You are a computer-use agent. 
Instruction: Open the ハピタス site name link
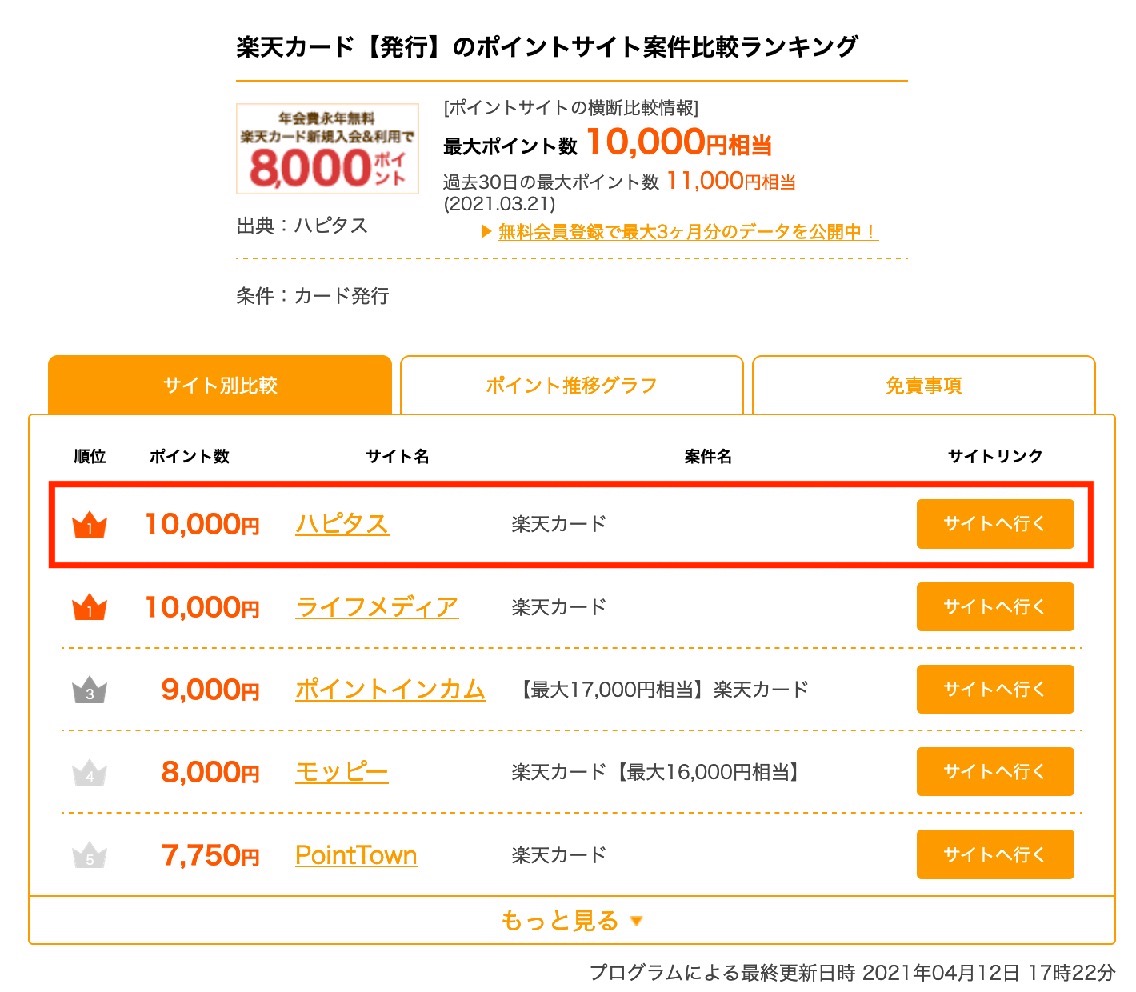coord(342,524)
